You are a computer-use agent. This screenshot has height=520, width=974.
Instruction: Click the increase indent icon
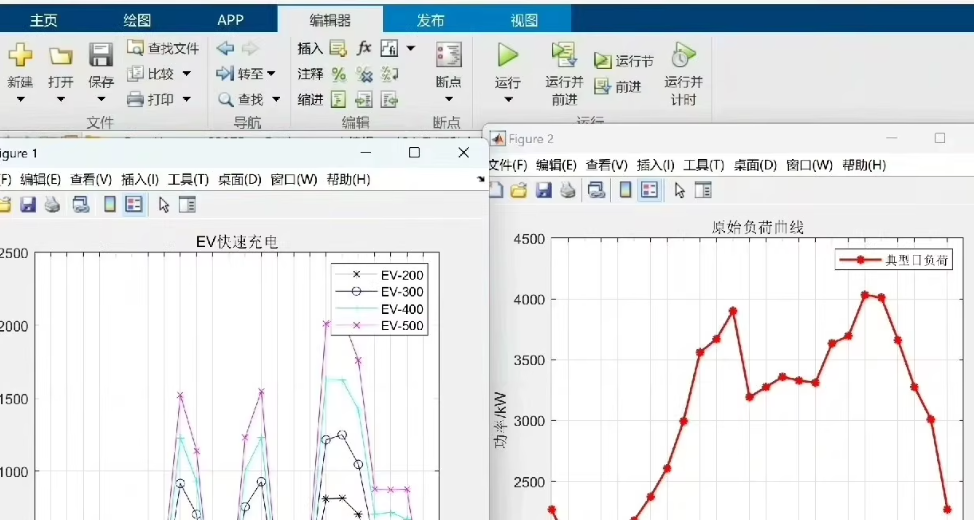[x=363, y=99]
